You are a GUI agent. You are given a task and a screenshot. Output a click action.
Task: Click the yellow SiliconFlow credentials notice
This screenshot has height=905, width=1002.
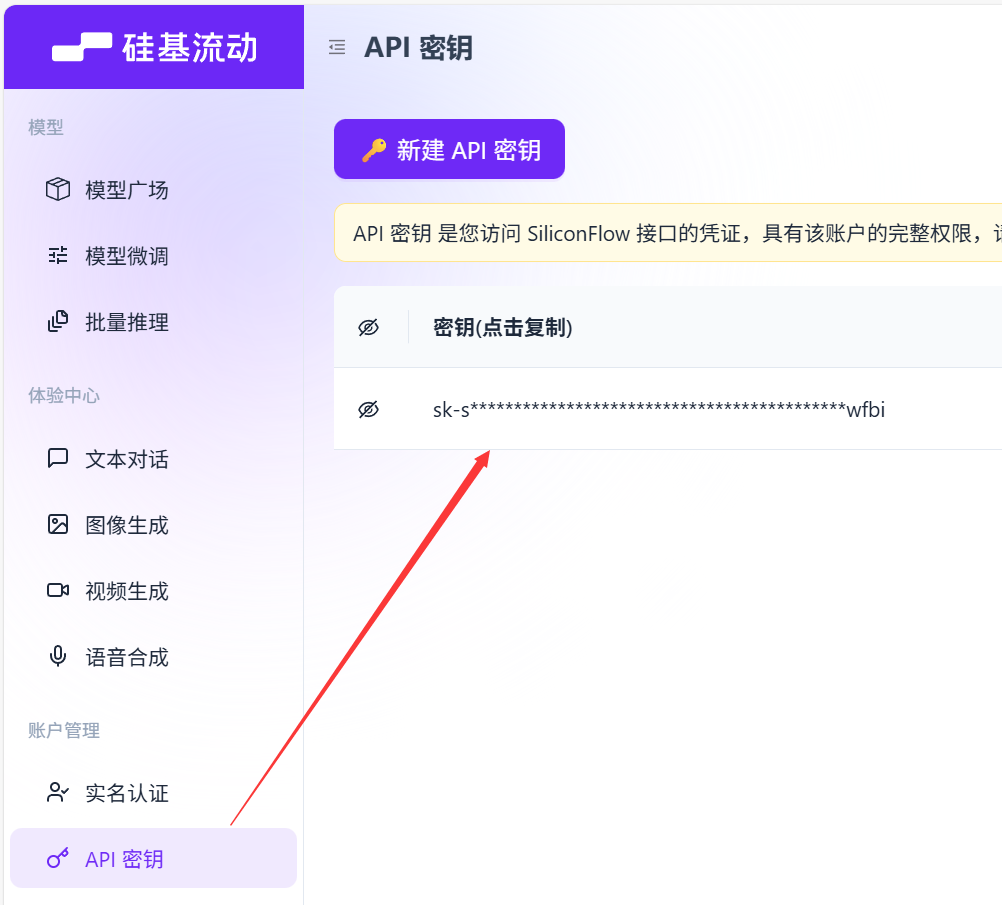pos(668,233)
